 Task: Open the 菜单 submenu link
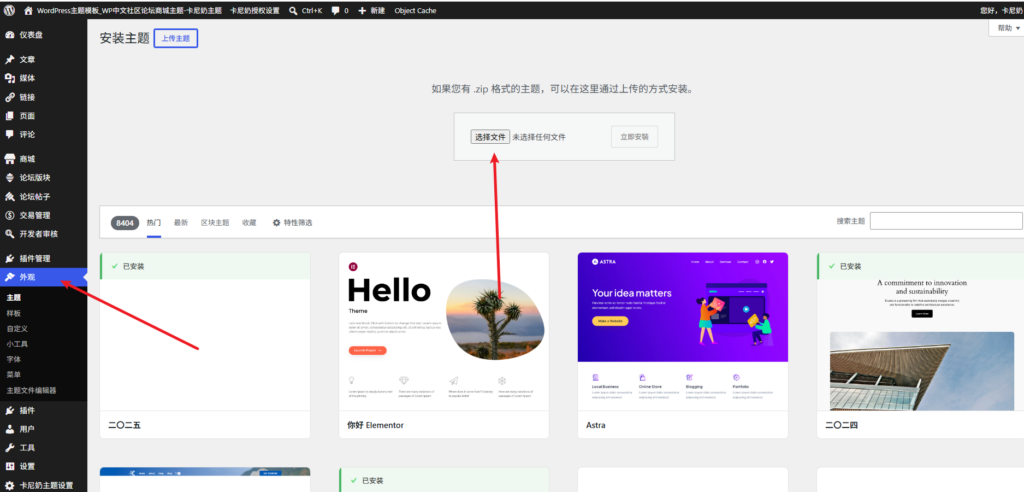[x=14, y=375]
